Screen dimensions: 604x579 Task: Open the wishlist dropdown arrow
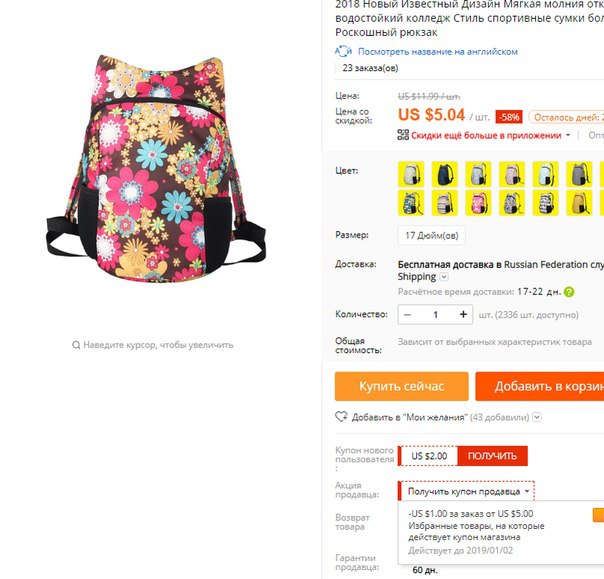click(x=538, y=417)
